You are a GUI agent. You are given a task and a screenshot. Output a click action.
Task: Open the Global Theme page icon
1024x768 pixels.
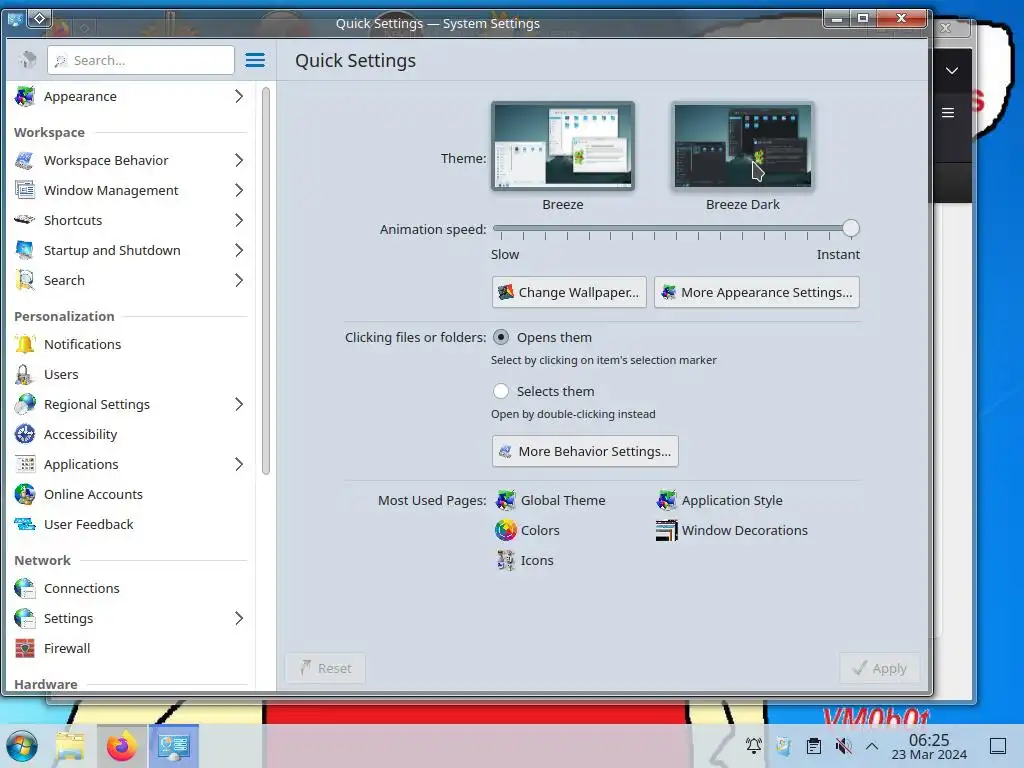point(505,500)
